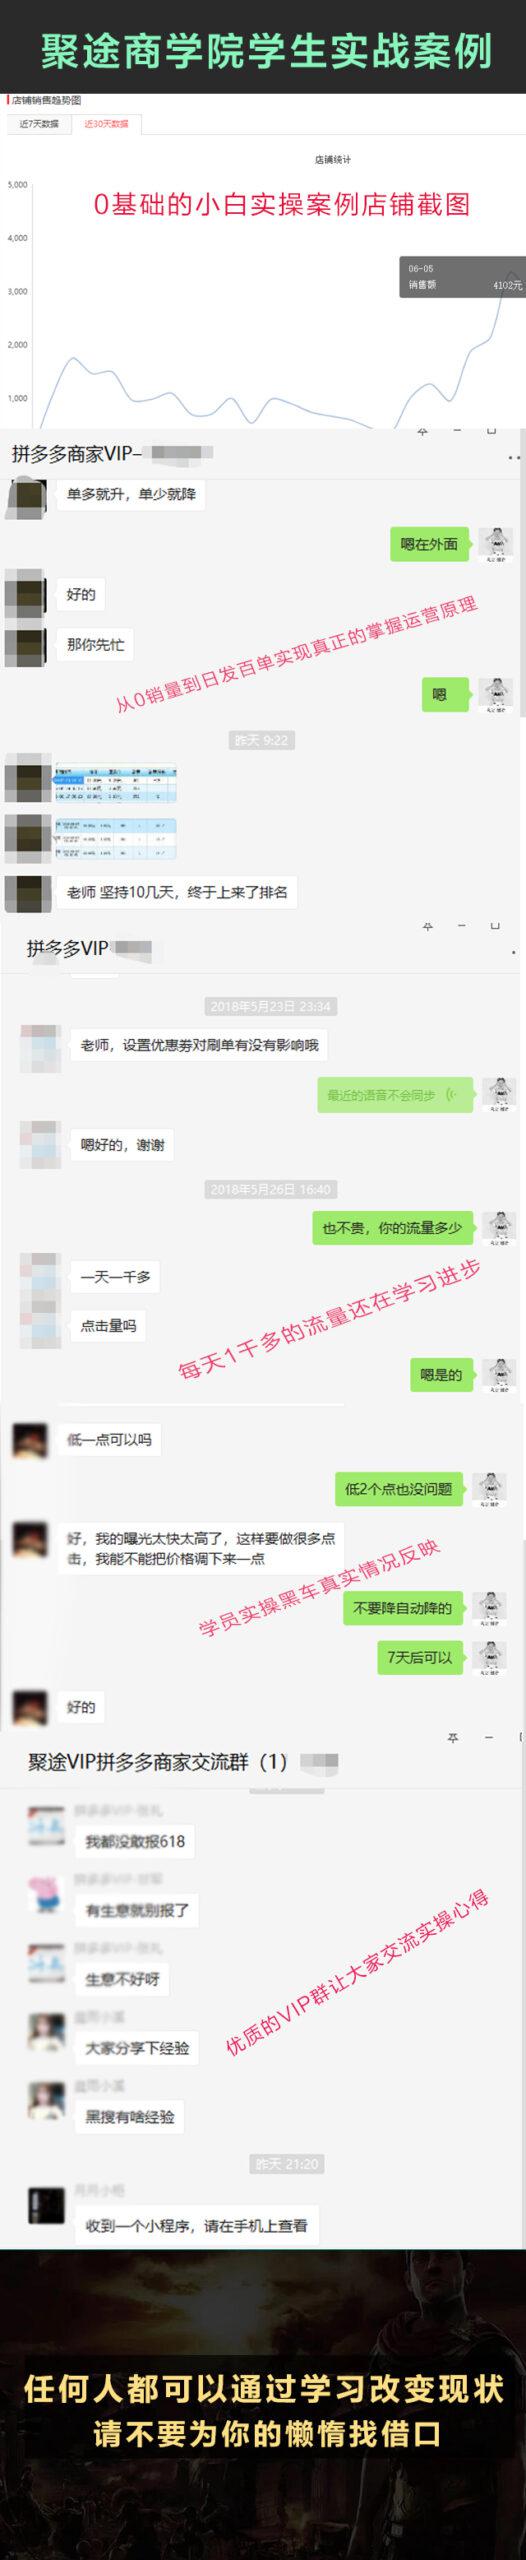
Task: Click the avatar beside 我都没敢报618
Action: [47, 1826]
